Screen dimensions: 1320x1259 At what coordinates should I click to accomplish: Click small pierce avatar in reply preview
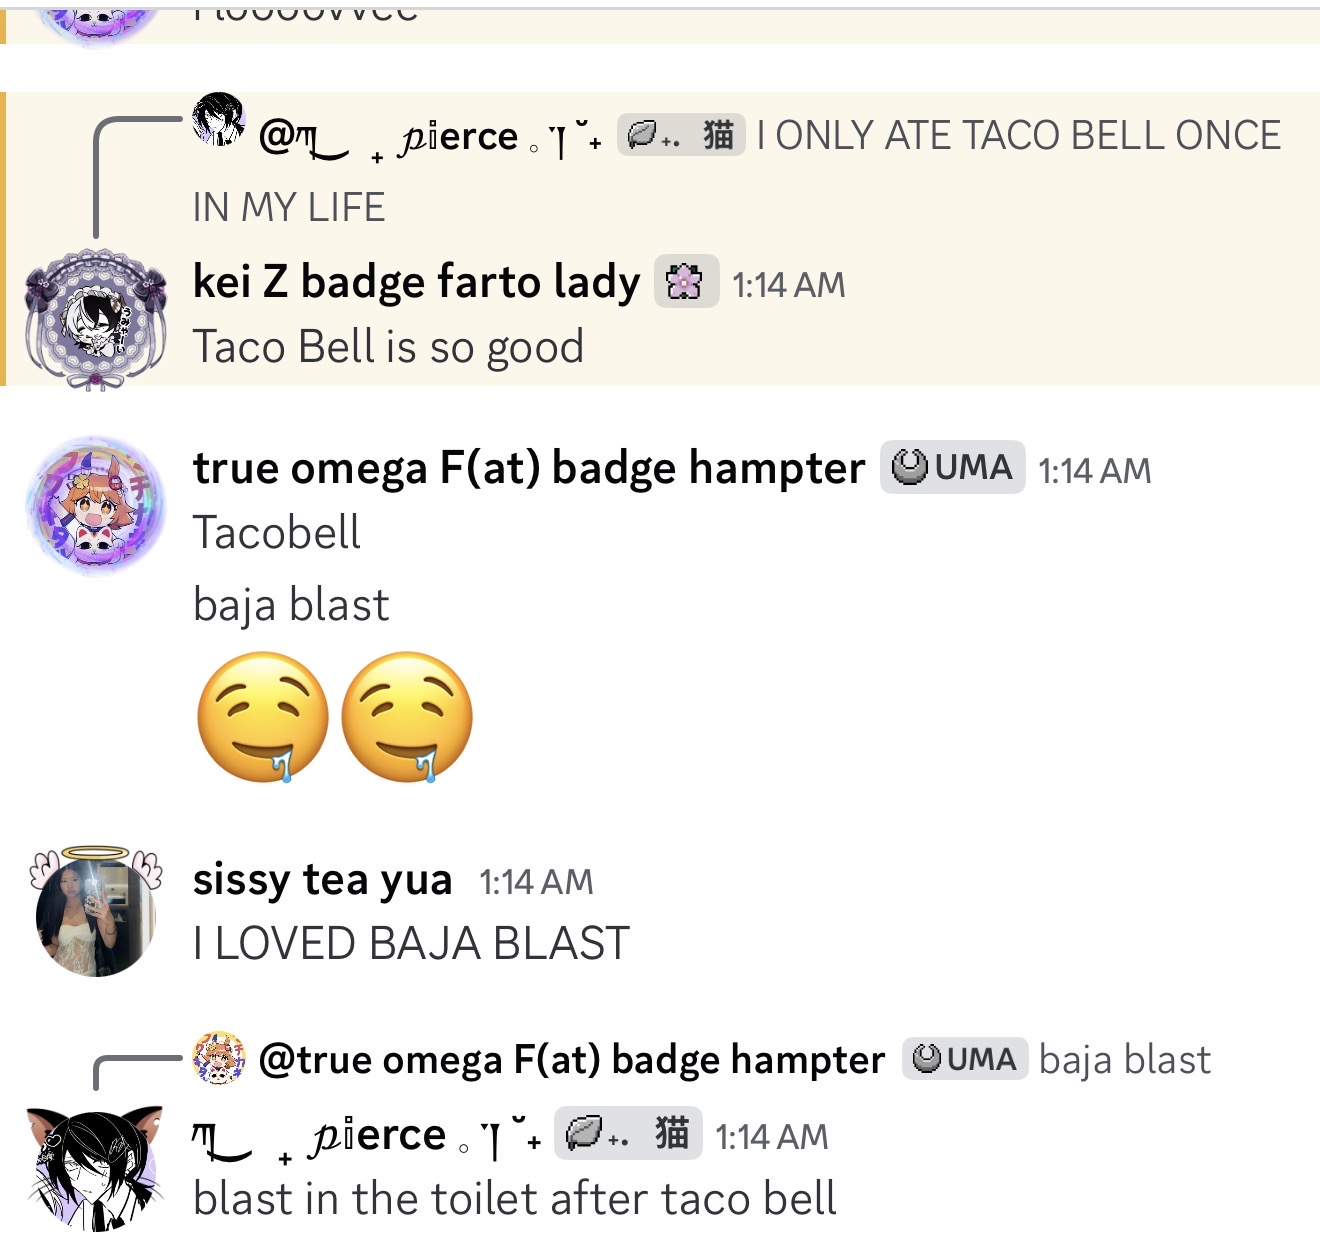click(x=218, y=119)
